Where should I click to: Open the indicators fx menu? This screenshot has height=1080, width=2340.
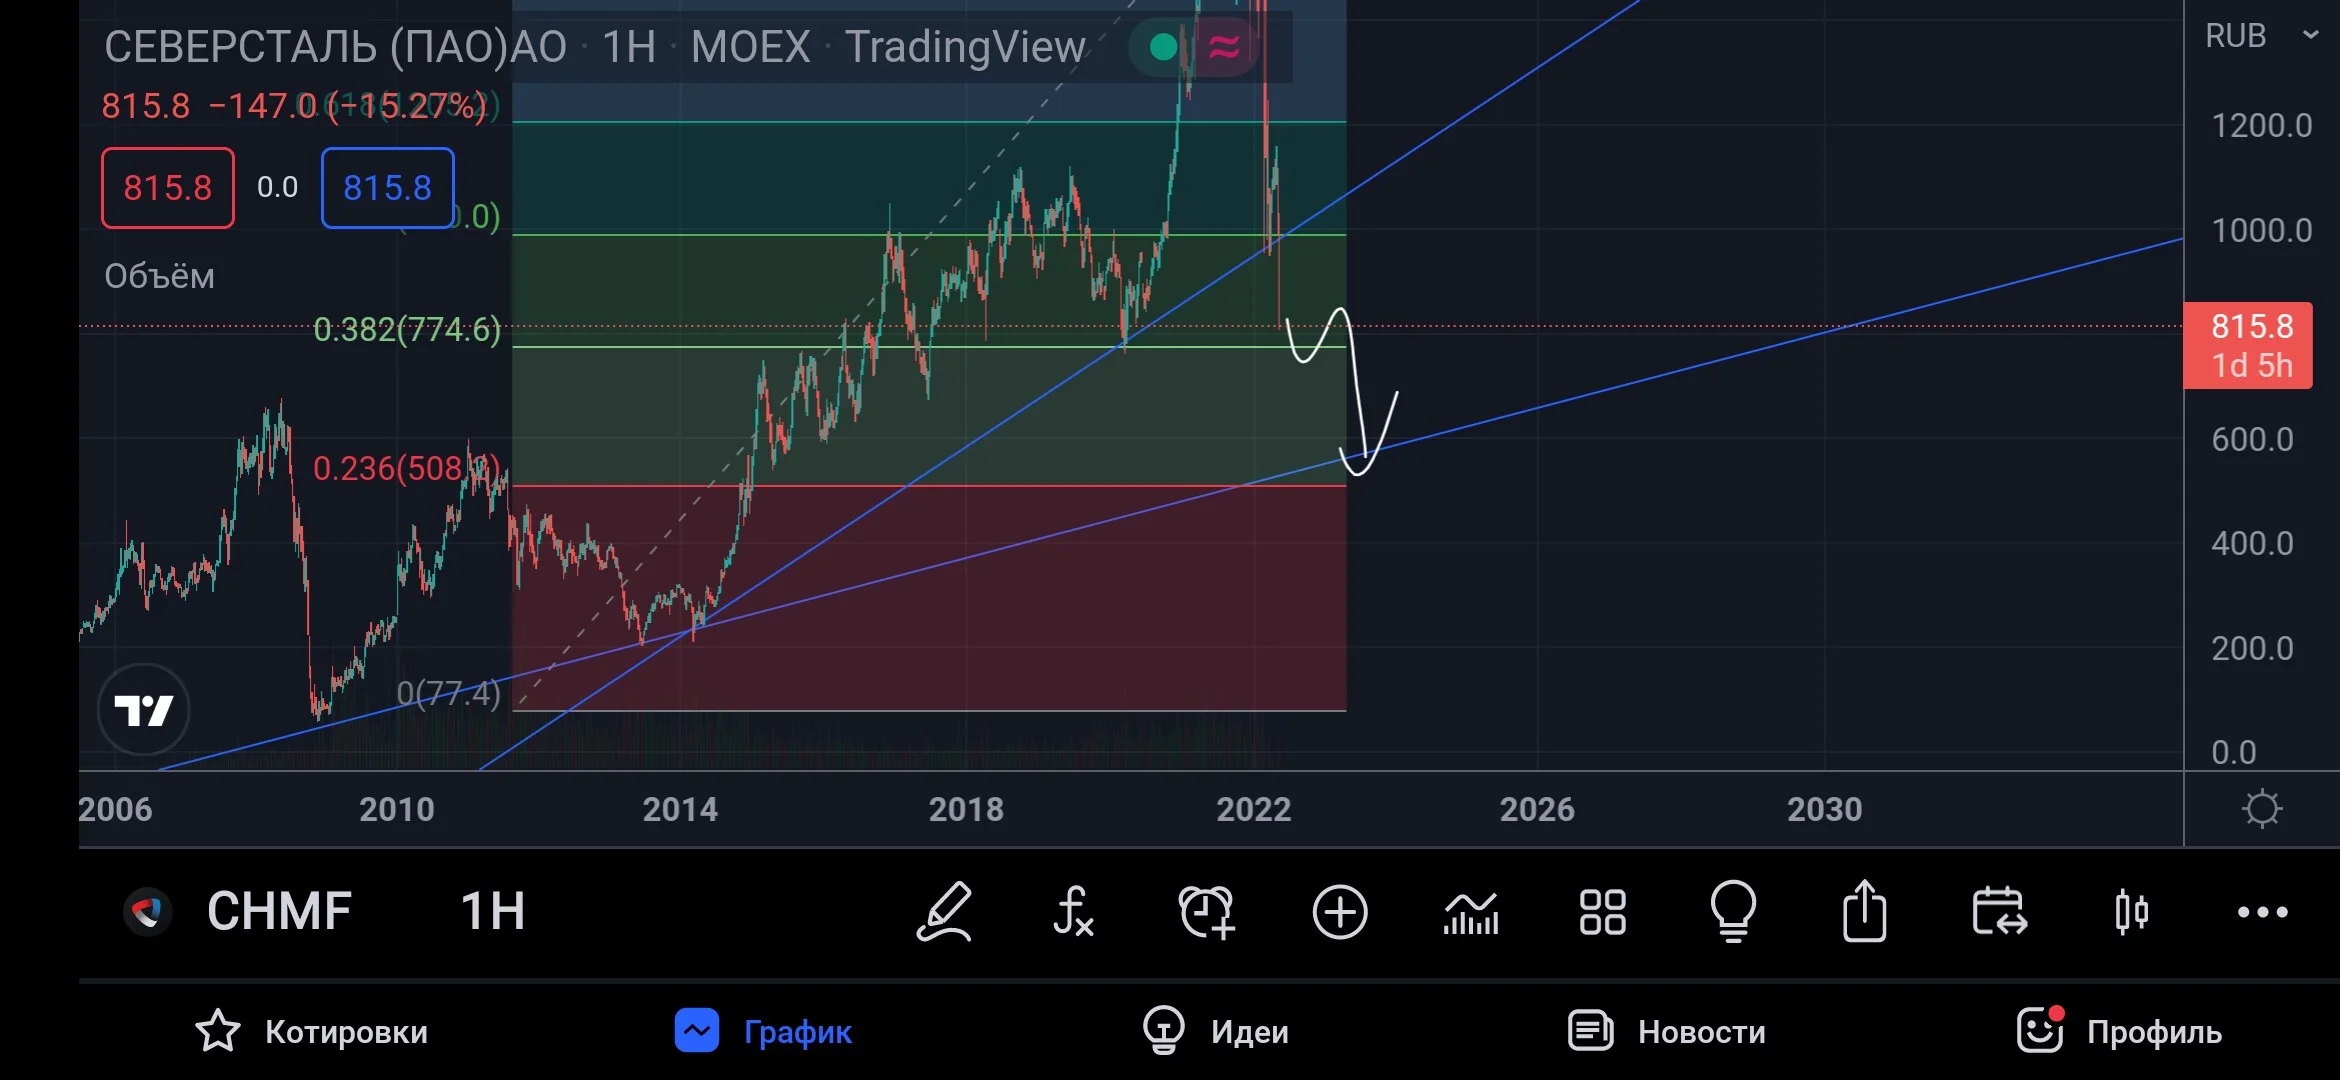click(x=1073, y=911)
